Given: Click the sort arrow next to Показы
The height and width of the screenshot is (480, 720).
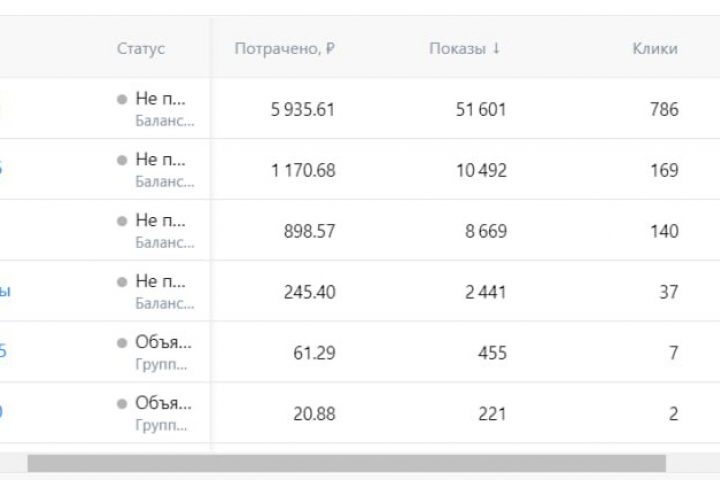Looking at the screenshot, I should coord(496,48).
